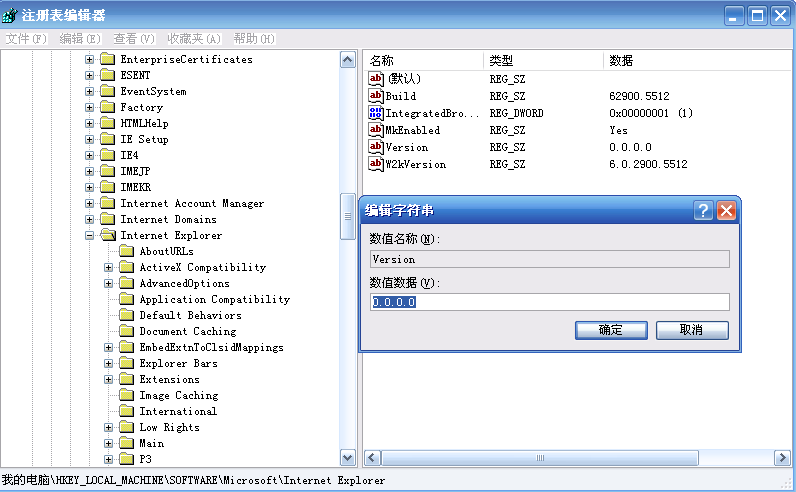Confirm with the 确定 button

[611, 330]
